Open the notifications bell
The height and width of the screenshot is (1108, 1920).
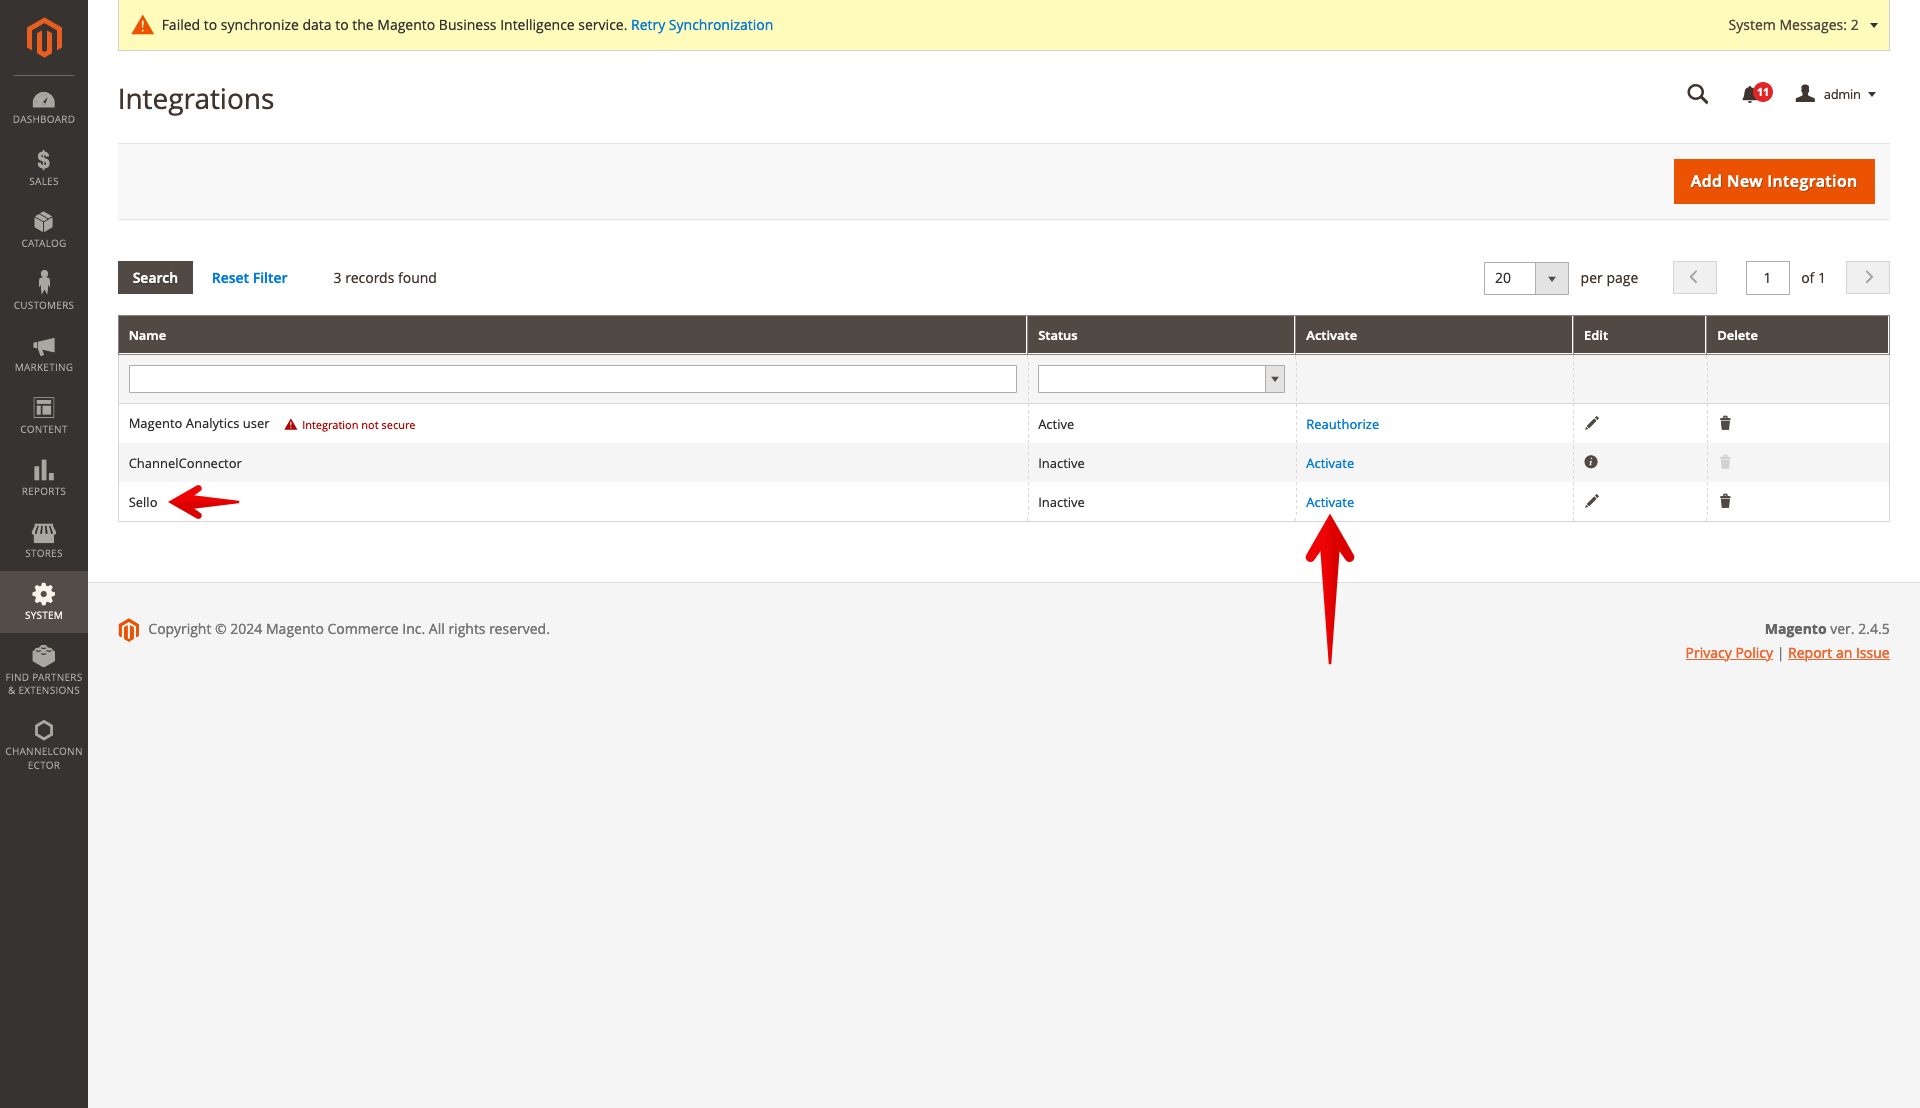[x=1755, y=94]
